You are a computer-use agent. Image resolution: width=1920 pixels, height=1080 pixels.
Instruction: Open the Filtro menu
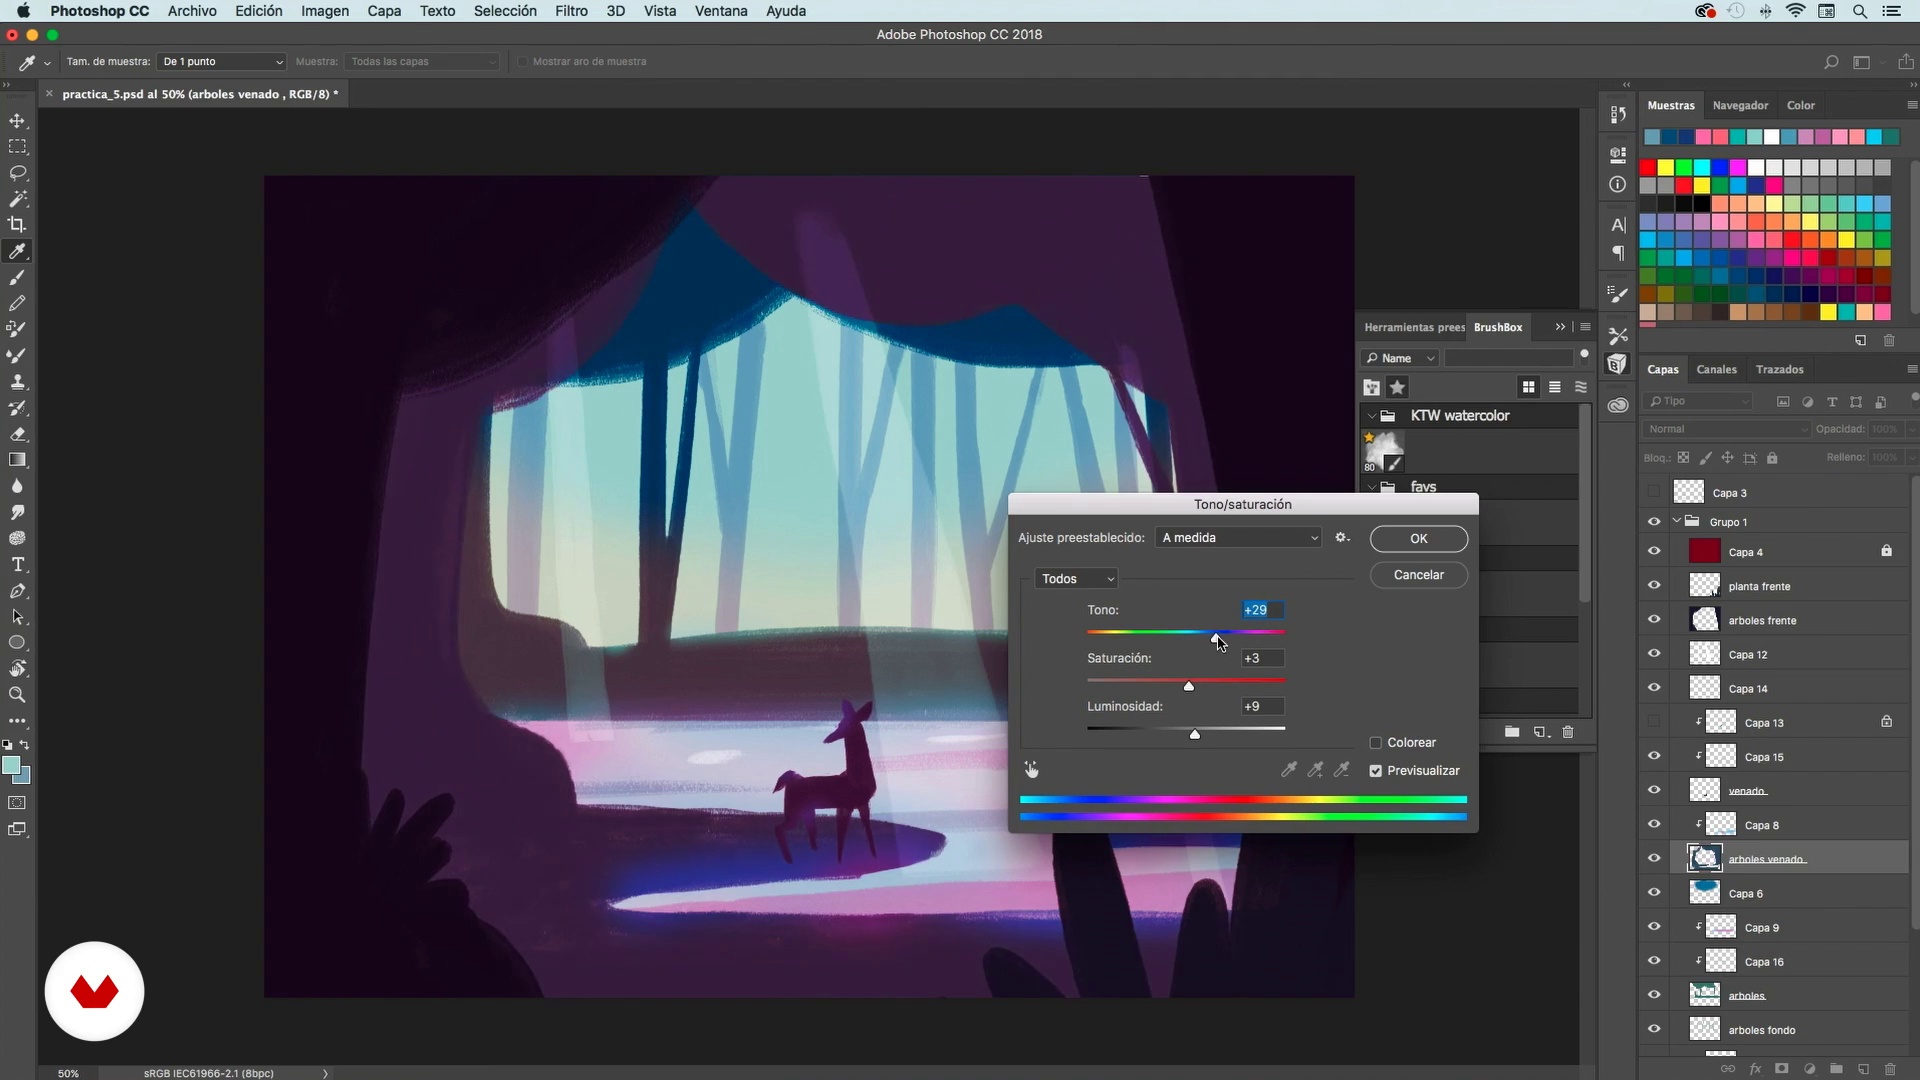click(571, 11)
